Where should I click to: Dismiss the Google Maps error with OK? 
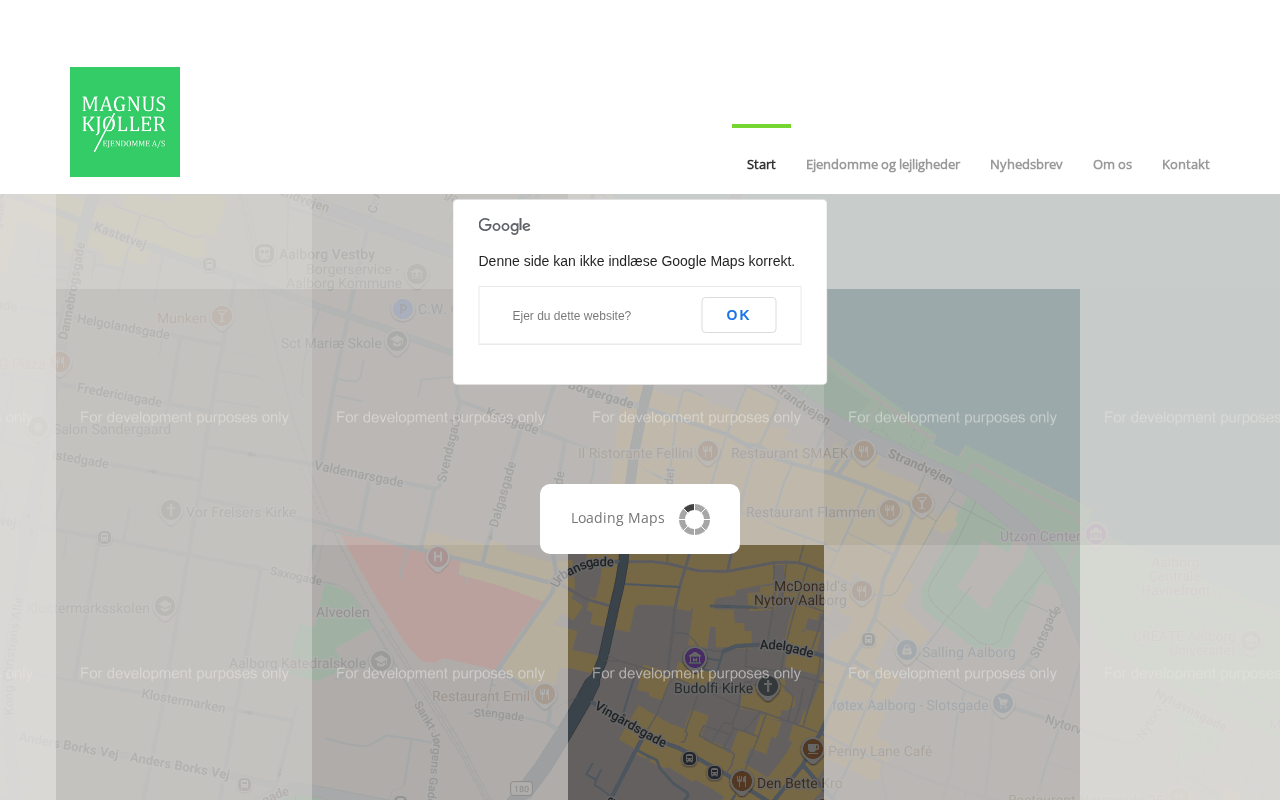click(x=739, y=315)
